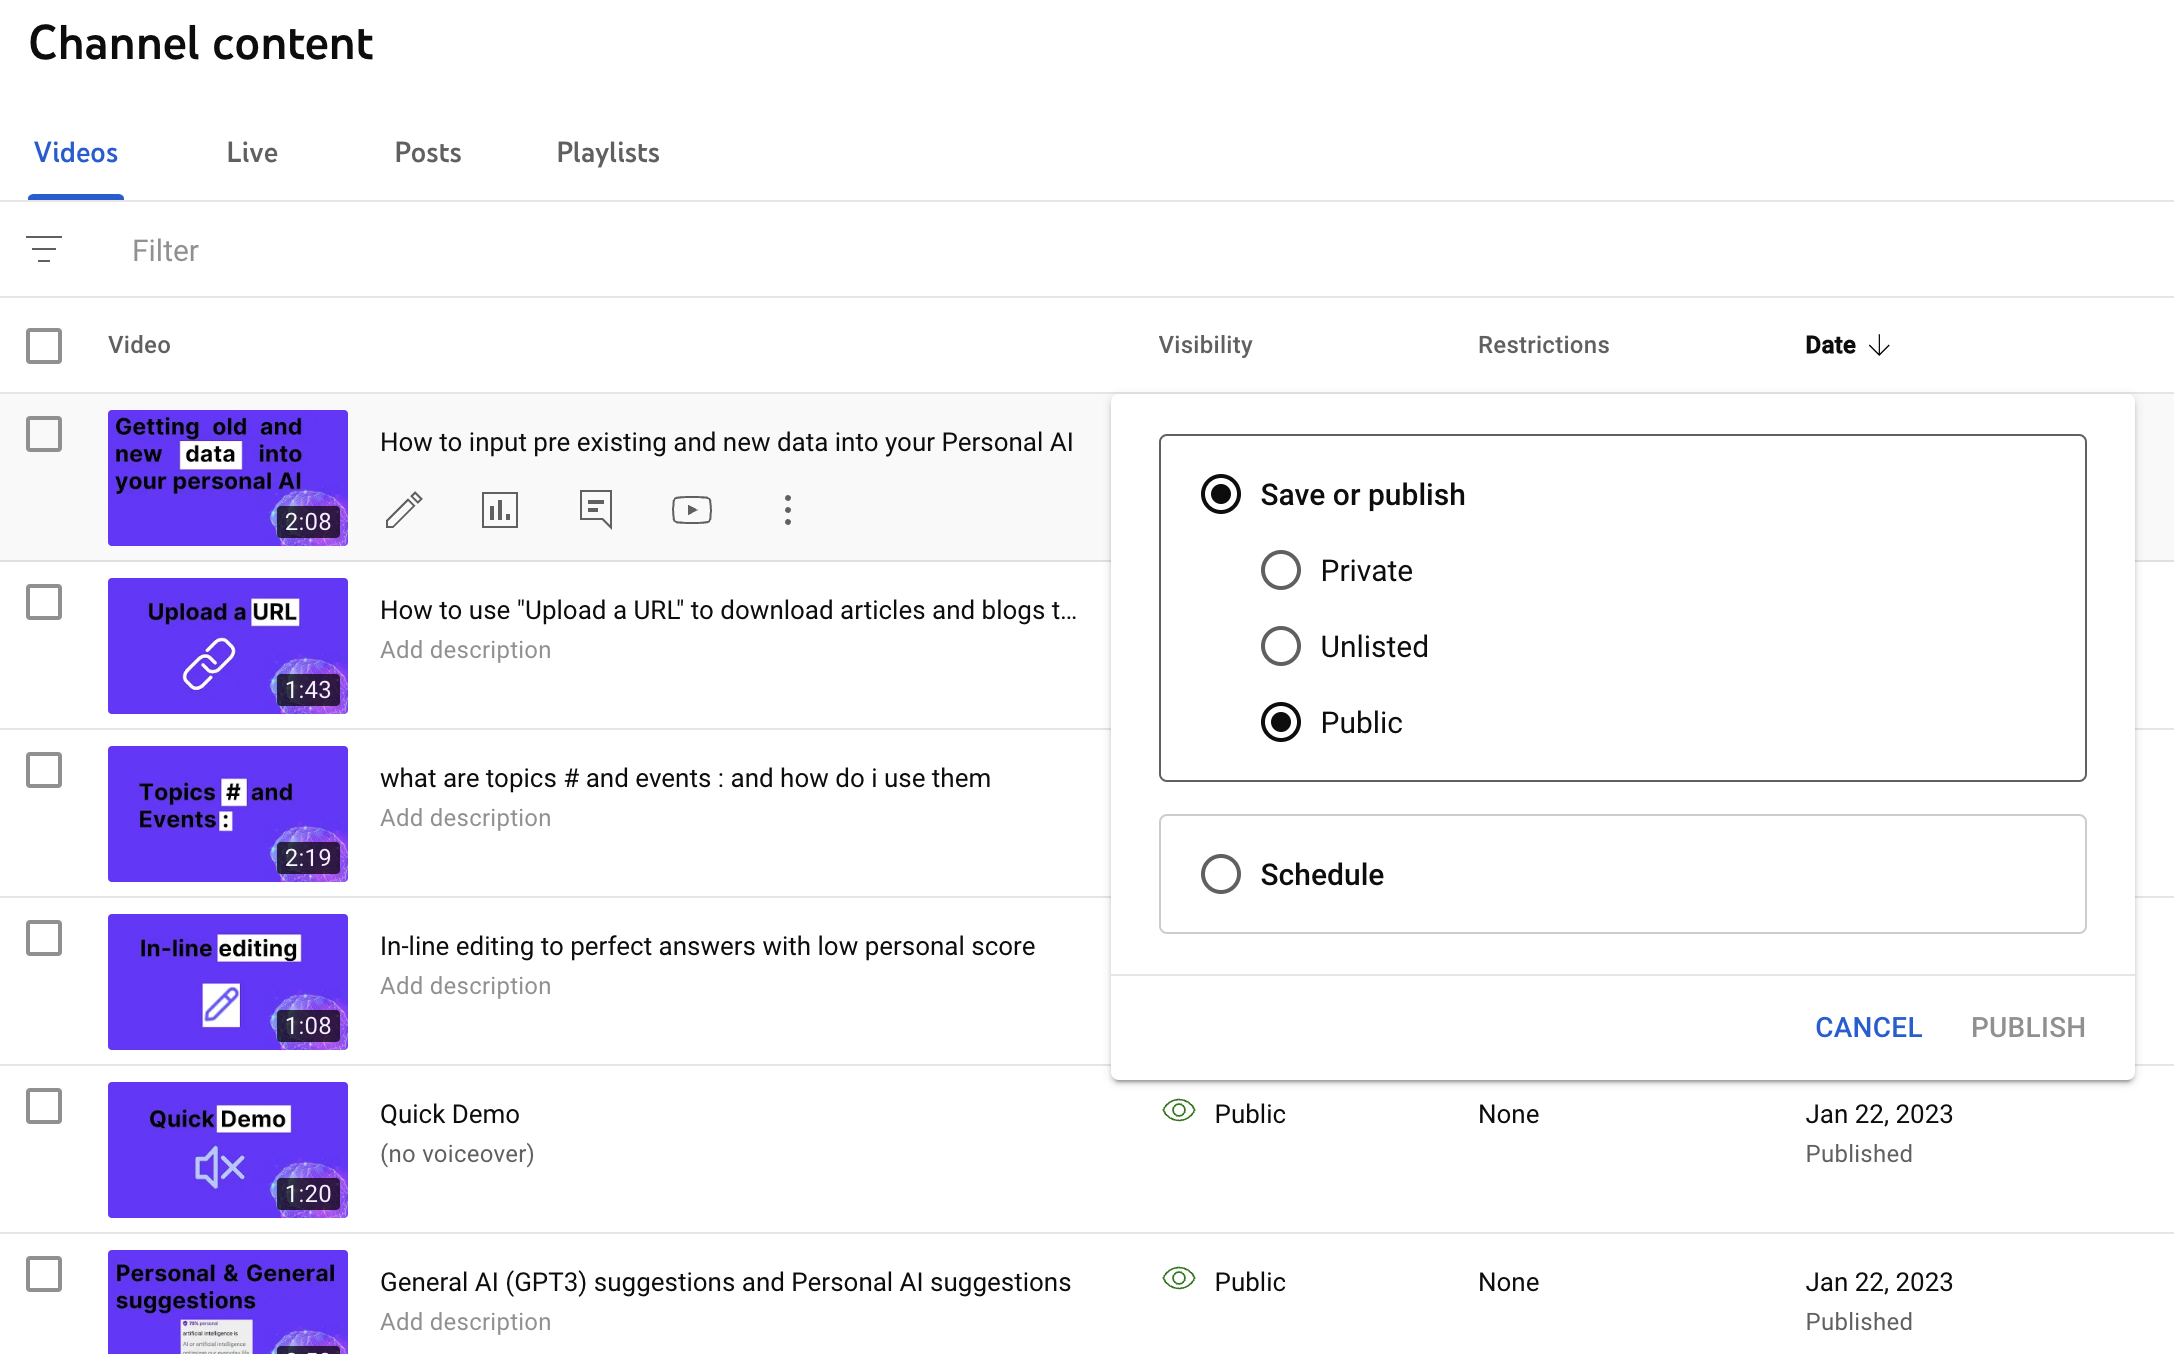The width and height of the screenshot is (2174, 1354).
Task: Choose the Schedule option
Action: coord(1221,875)
